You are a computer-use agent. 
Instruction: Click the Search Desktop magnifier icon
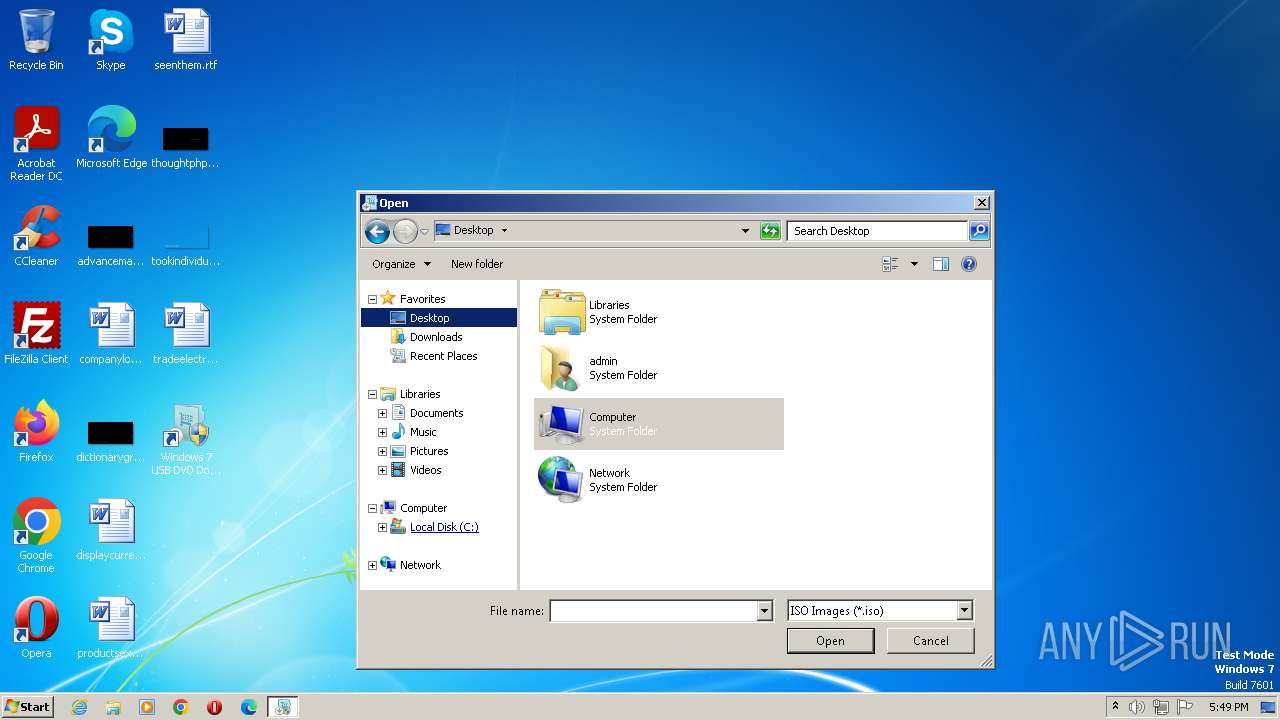(979, 231)
